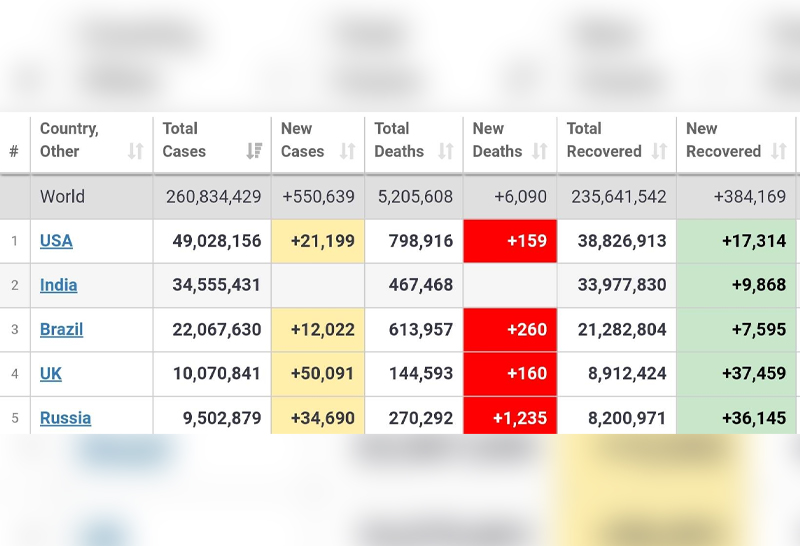Viewport: 800px width, 546px height.
Task: Sort by New Recovered using arrows icon
Action: (x=779, y=151)
